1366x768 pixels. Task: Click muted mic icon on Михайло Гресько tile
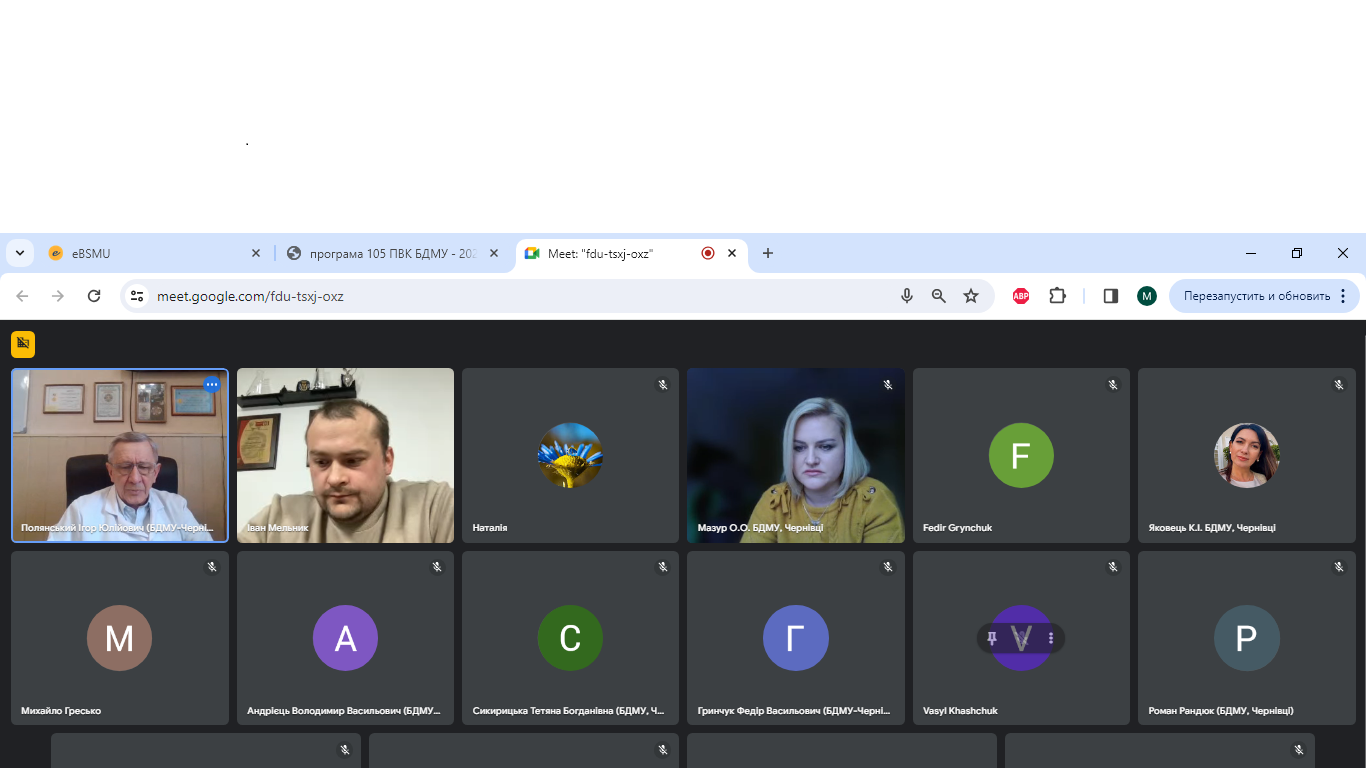click(212, 567)
